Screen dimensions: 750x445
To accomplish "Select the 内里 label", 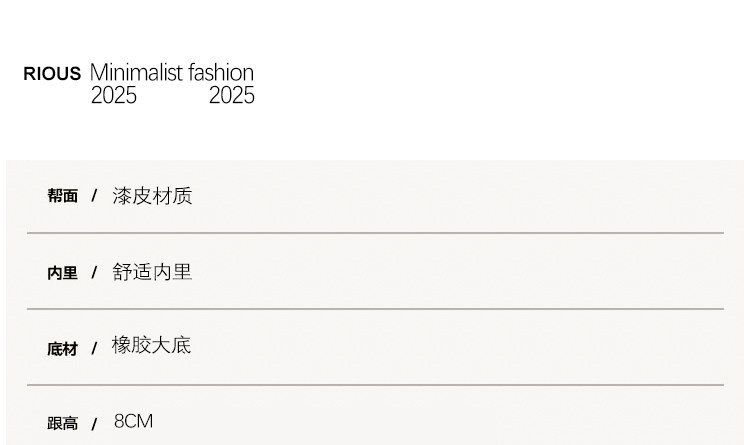I will [62, 273].
